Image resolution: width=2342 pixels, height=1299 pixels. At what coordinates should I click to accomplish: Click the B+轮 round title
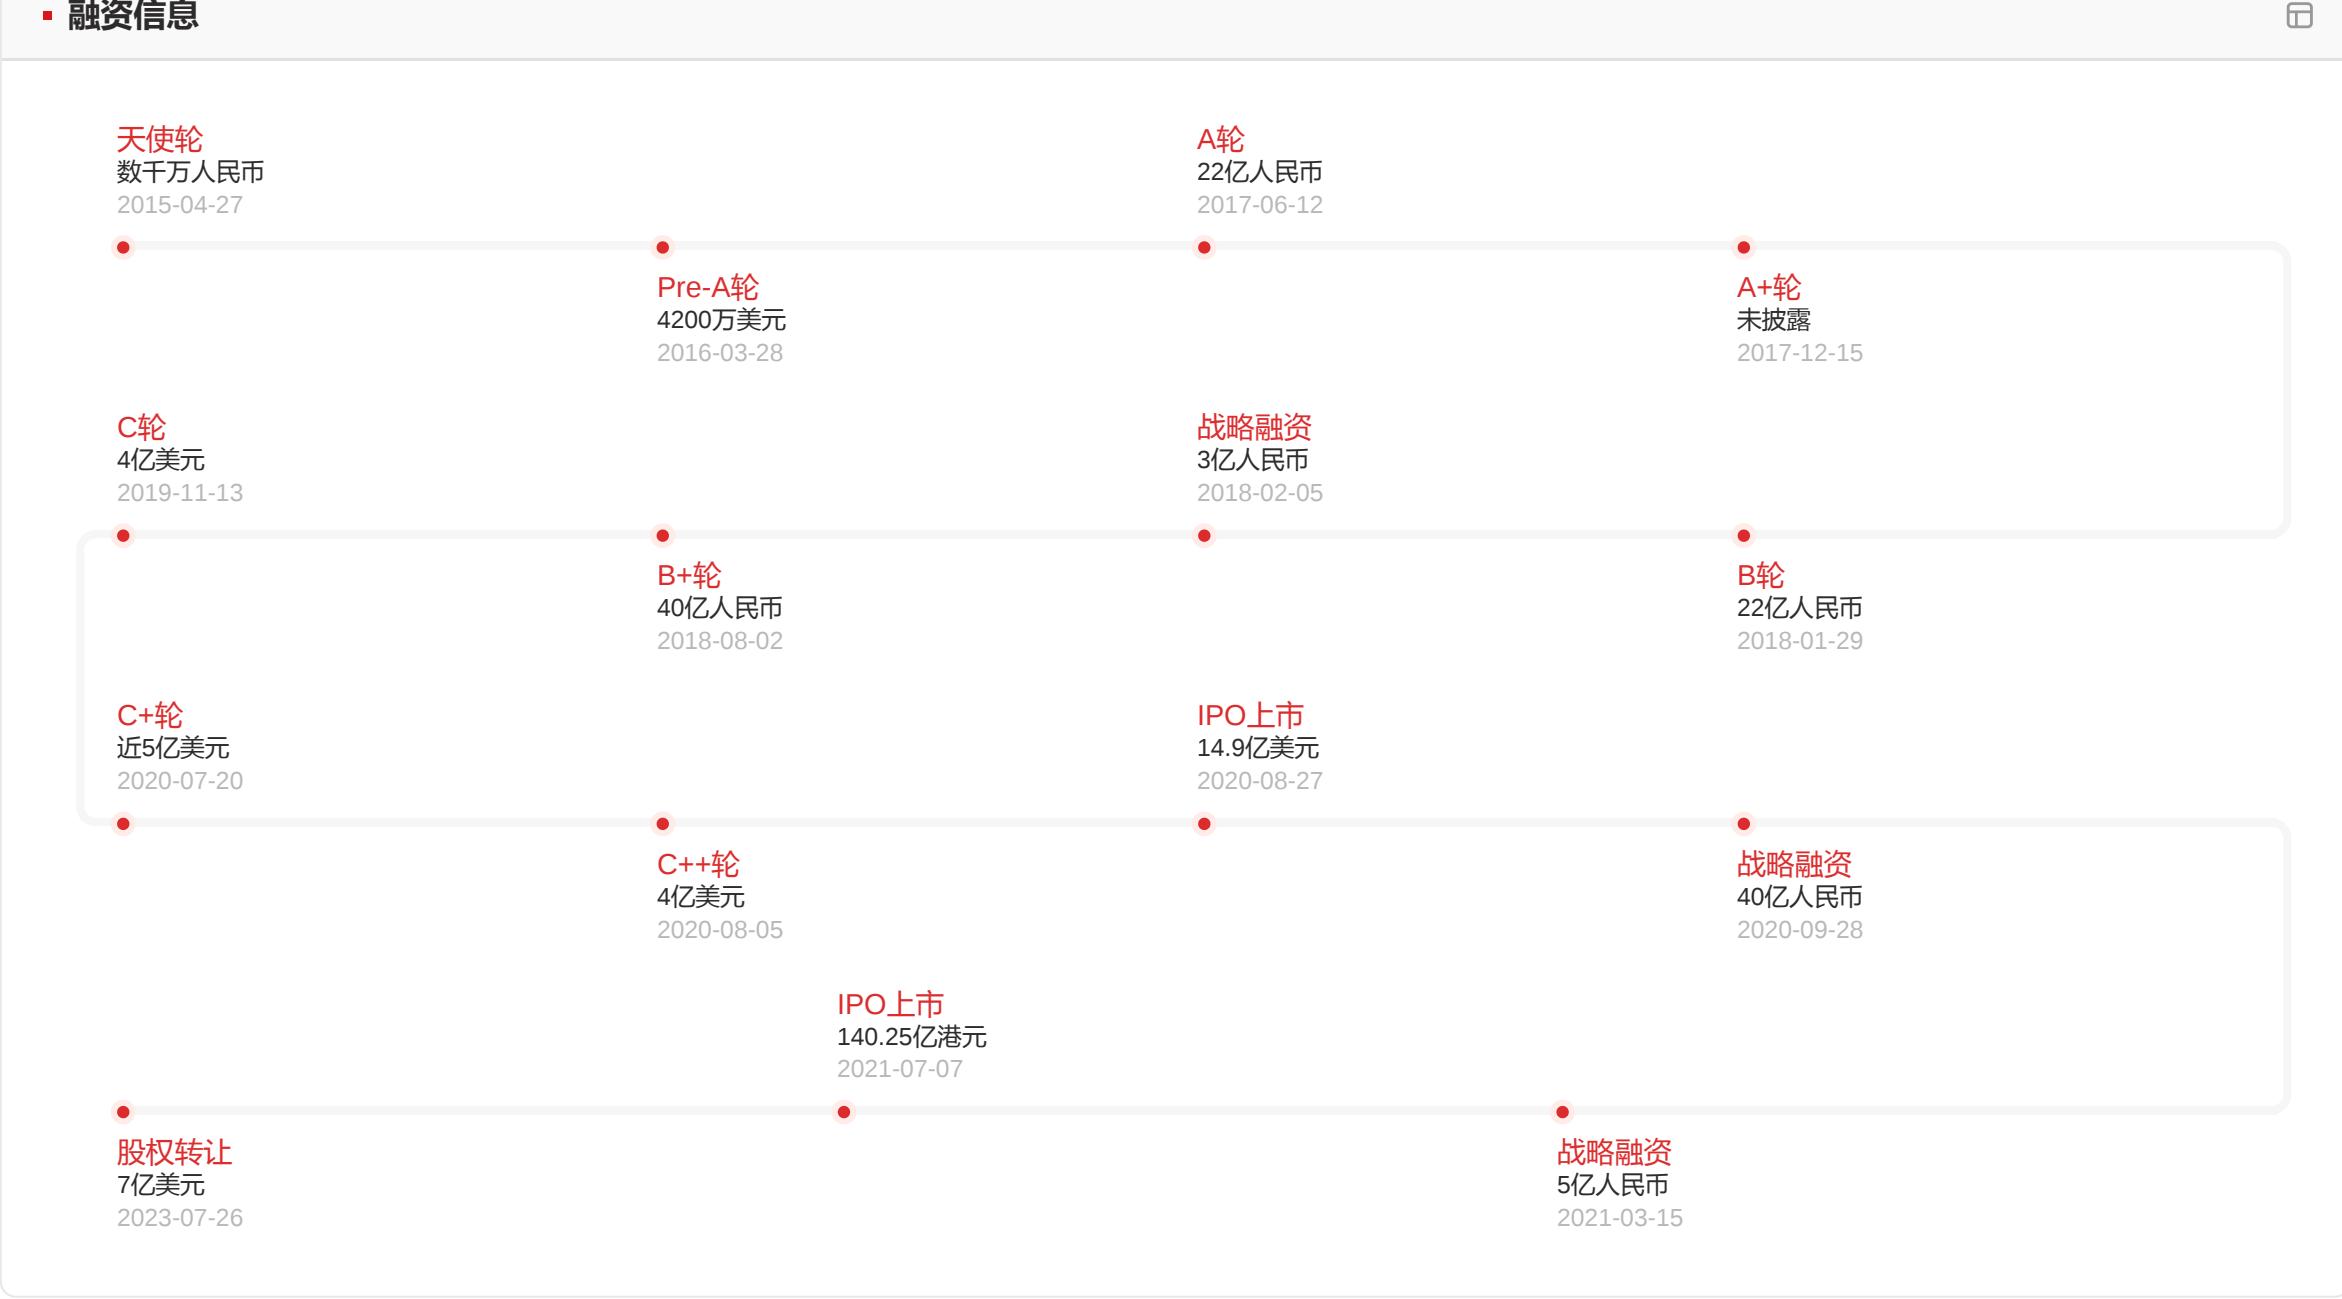coord(689,575)
